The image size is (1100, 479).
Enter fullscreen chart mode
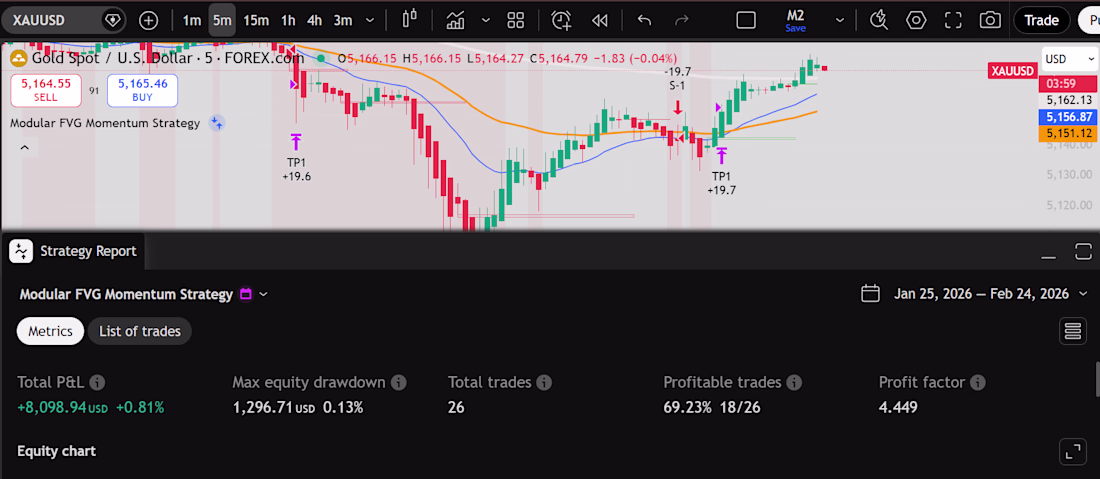tap(953, 20)
